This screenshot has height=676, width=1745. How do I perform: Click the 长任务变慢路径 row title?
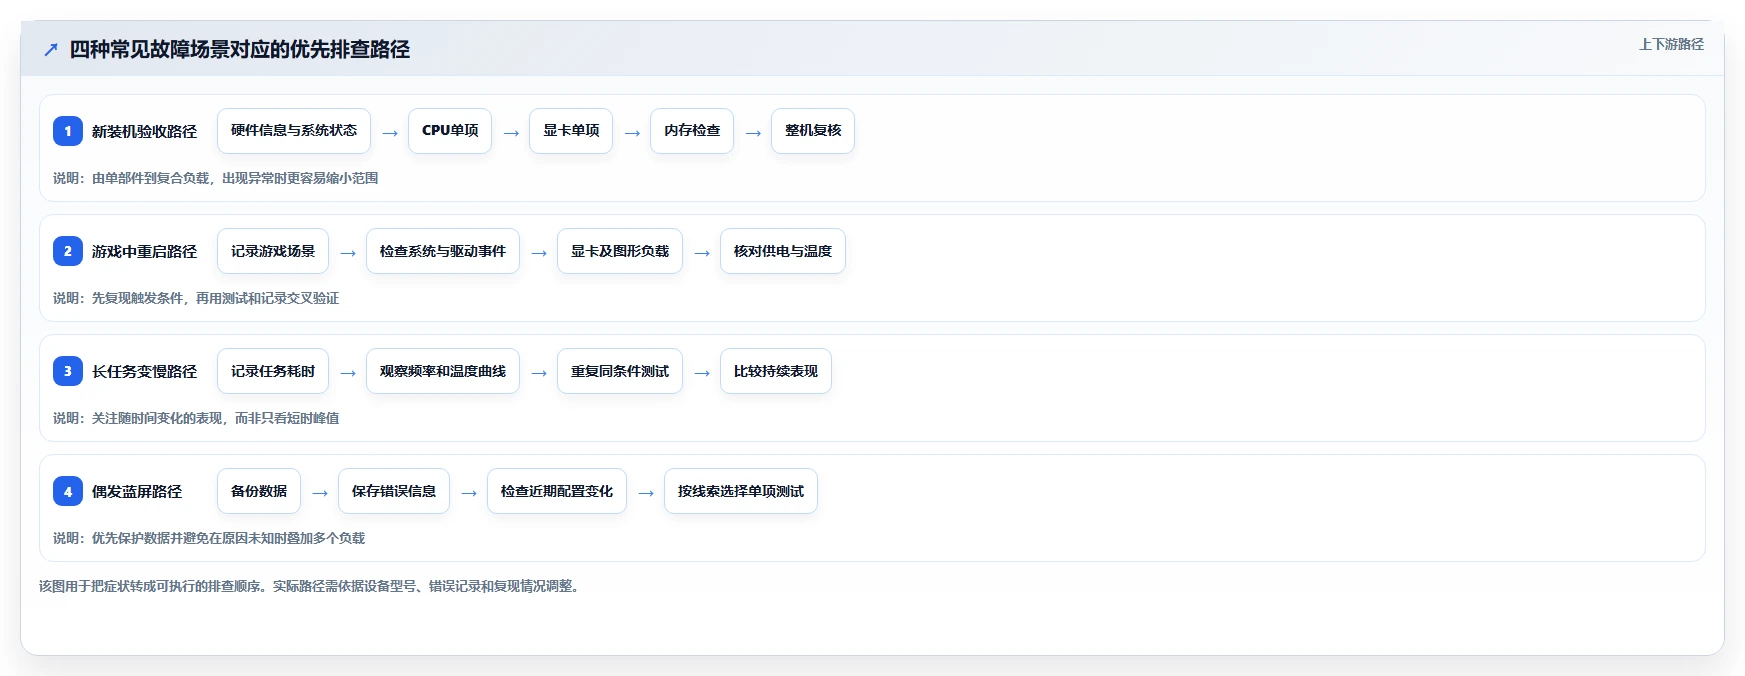coord(144,371)
